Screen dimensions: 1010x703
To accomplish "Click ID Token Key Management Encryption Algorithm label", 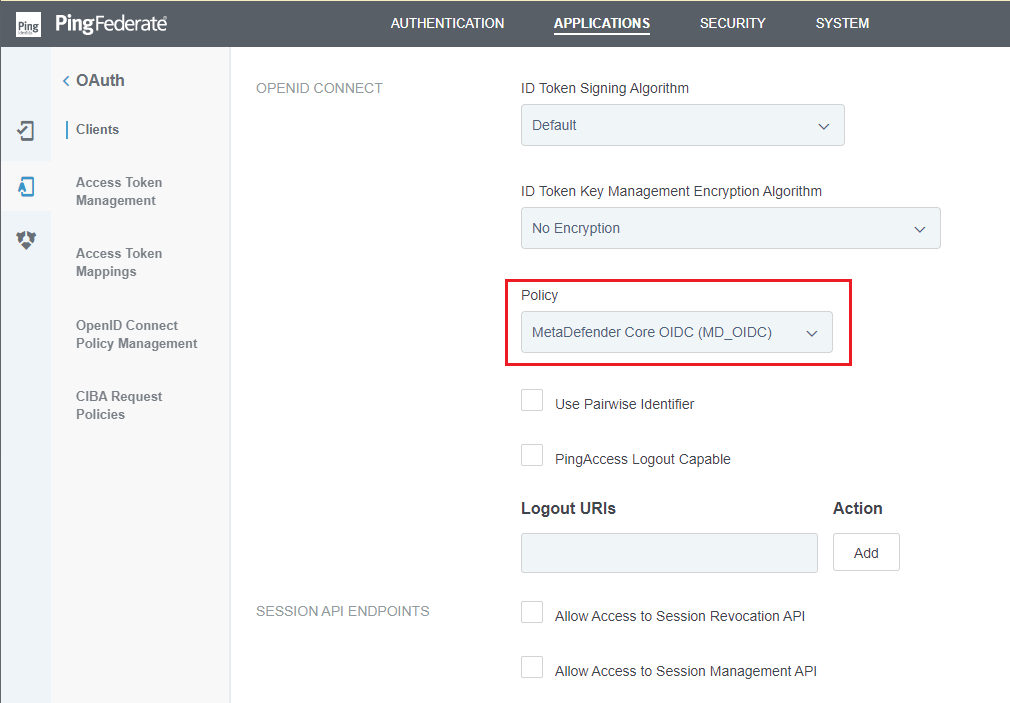I will tap(671, 191).
